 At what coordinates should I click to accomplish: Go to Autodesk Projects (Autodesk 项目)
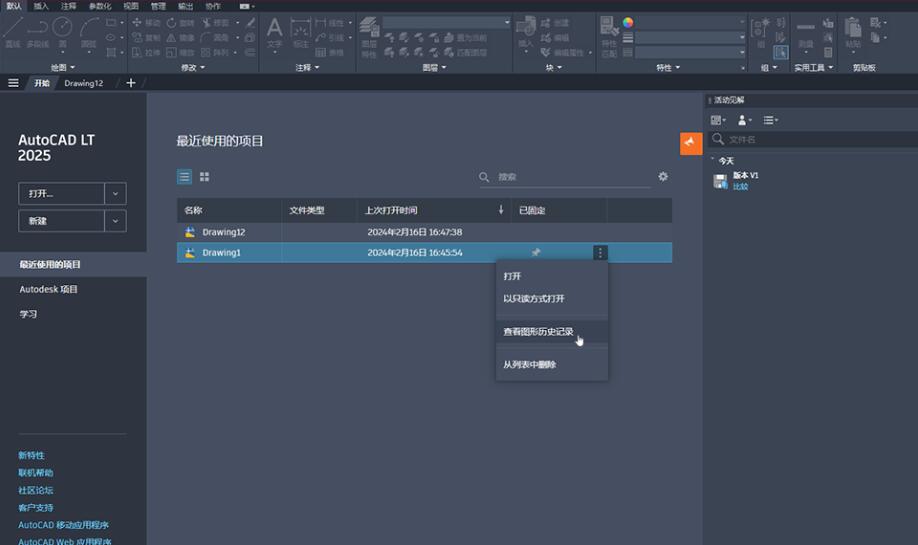[x=49, y=289]
